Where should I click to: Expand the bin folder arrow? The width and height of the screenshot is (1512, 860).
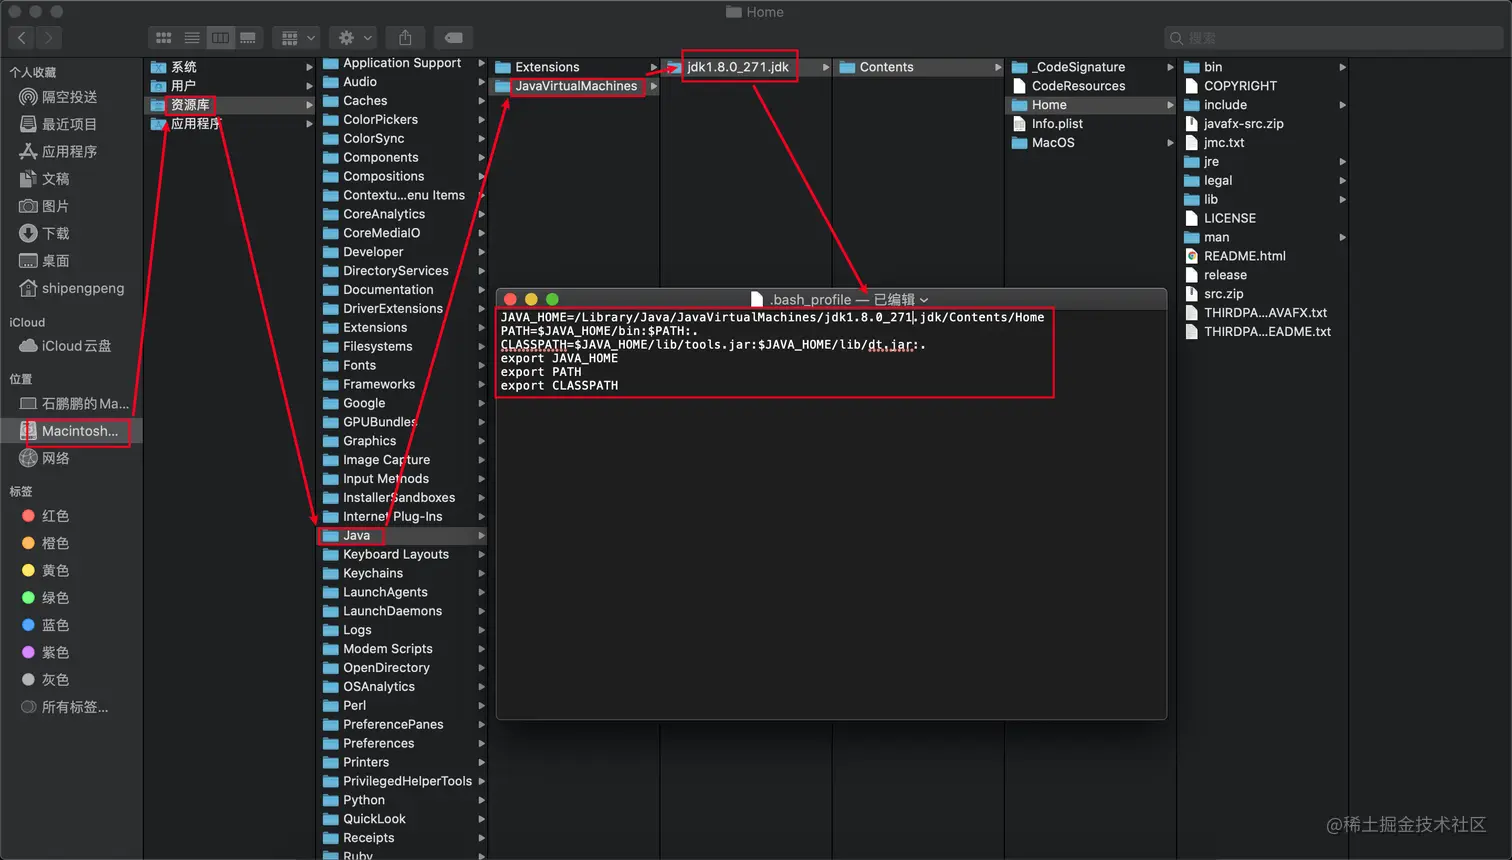click(x=1342, y=67)
